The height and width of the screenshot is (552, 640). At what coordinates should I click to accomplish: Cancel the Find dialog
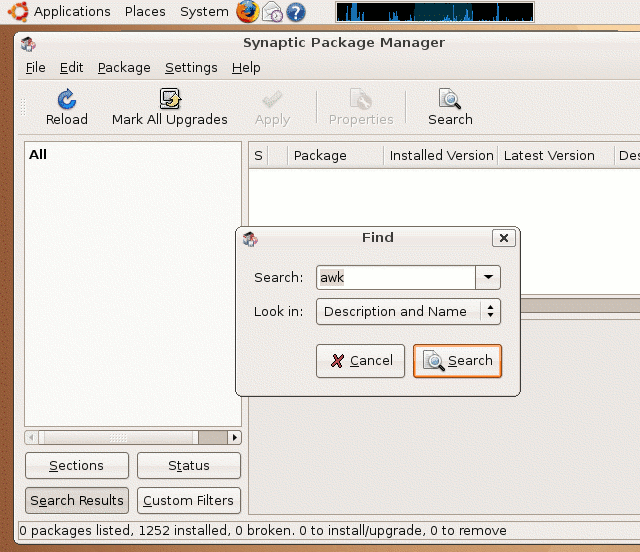coord(360,361)
